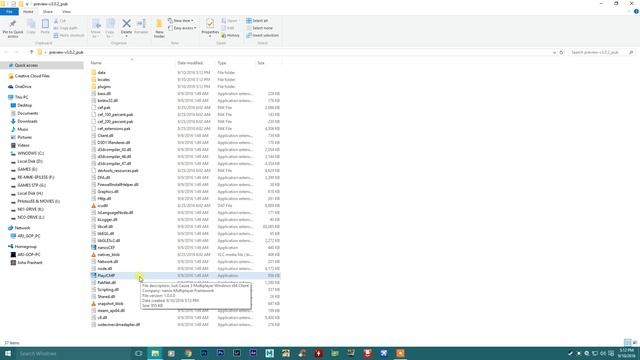Viewport: 640px width, 360px height.
Task: Open the Easy access dropdown
Action: [x=182, y=28]
